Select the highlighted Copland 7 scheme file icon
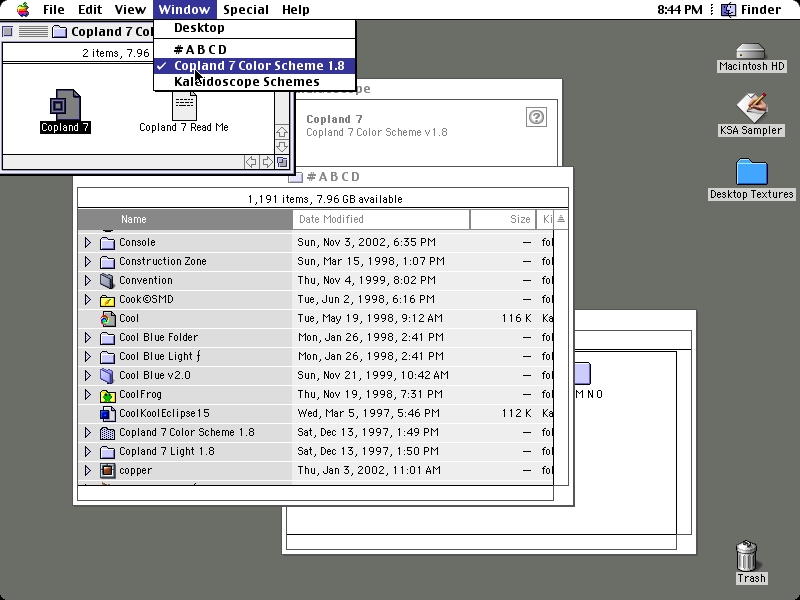Image resolution: width=800 pixels, height=600 pixels. pyautogui.click(x=65, y=105)
